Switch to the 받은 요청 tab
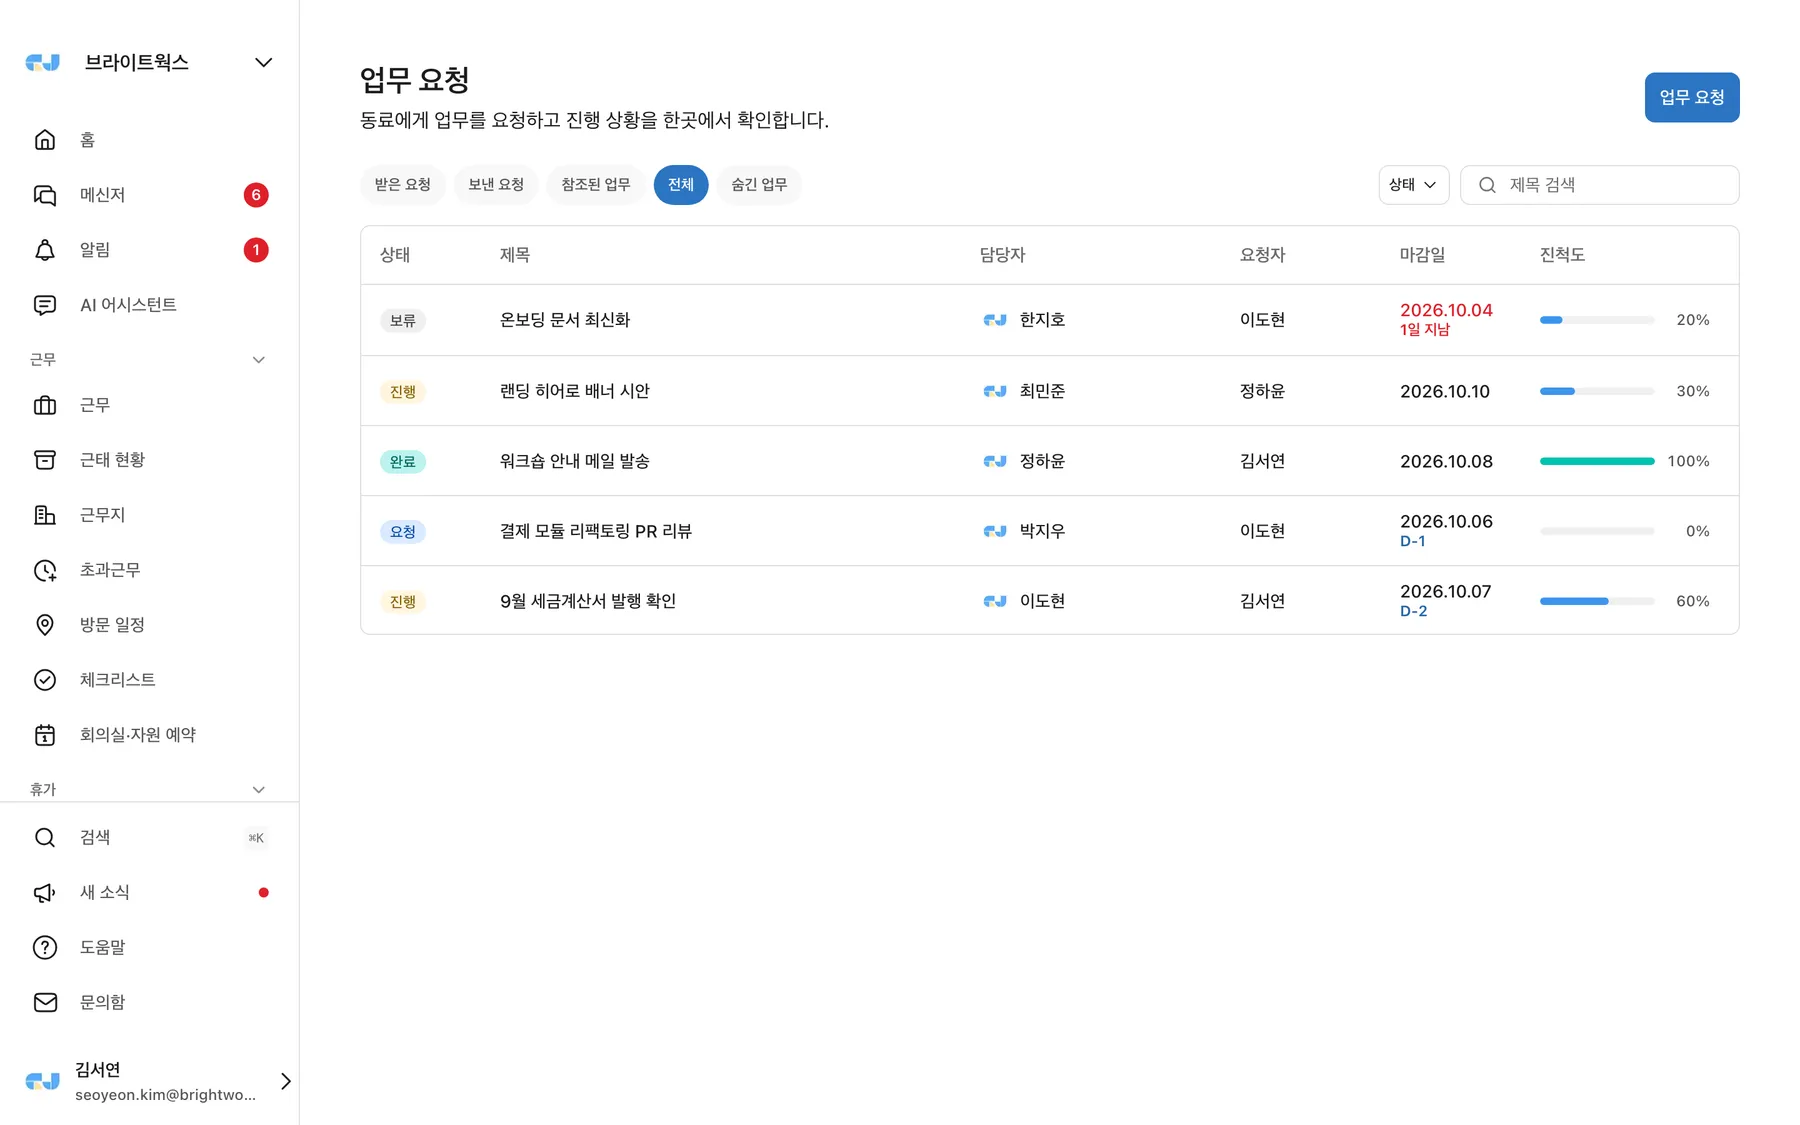Image resolution: width=1800 pixels, height=1125 pixels. click(x=402, y=185)
